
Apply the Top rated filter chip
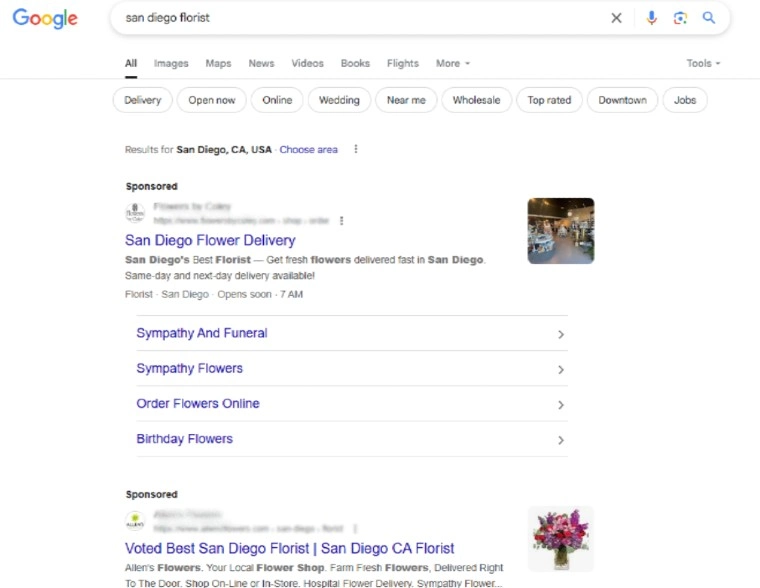(x=549, y=100)
